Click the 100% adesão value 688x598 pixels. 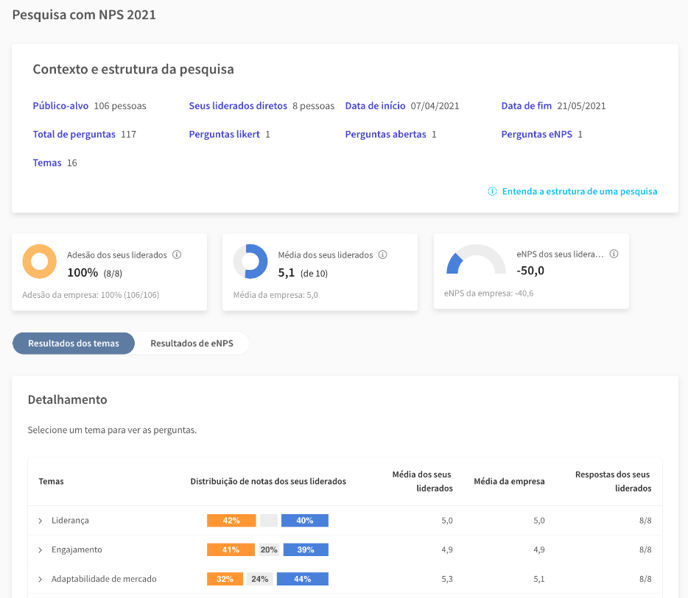[x=82, y=273]
